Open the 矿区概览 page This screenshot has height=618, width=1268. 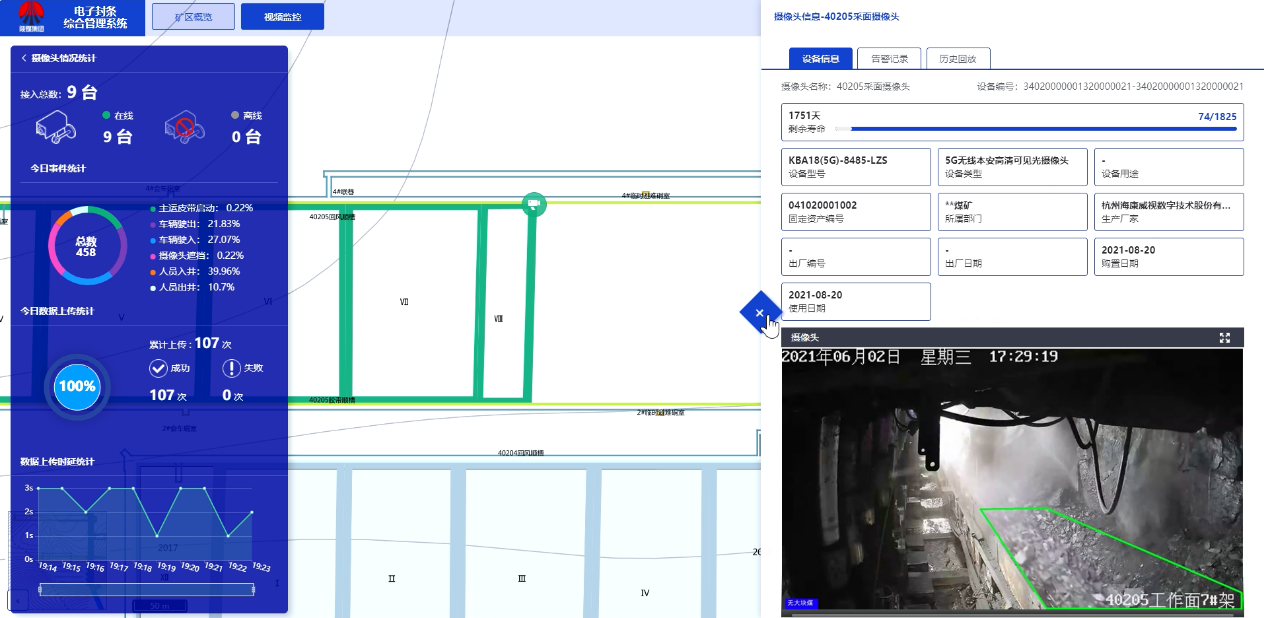(x=193, y=17)
